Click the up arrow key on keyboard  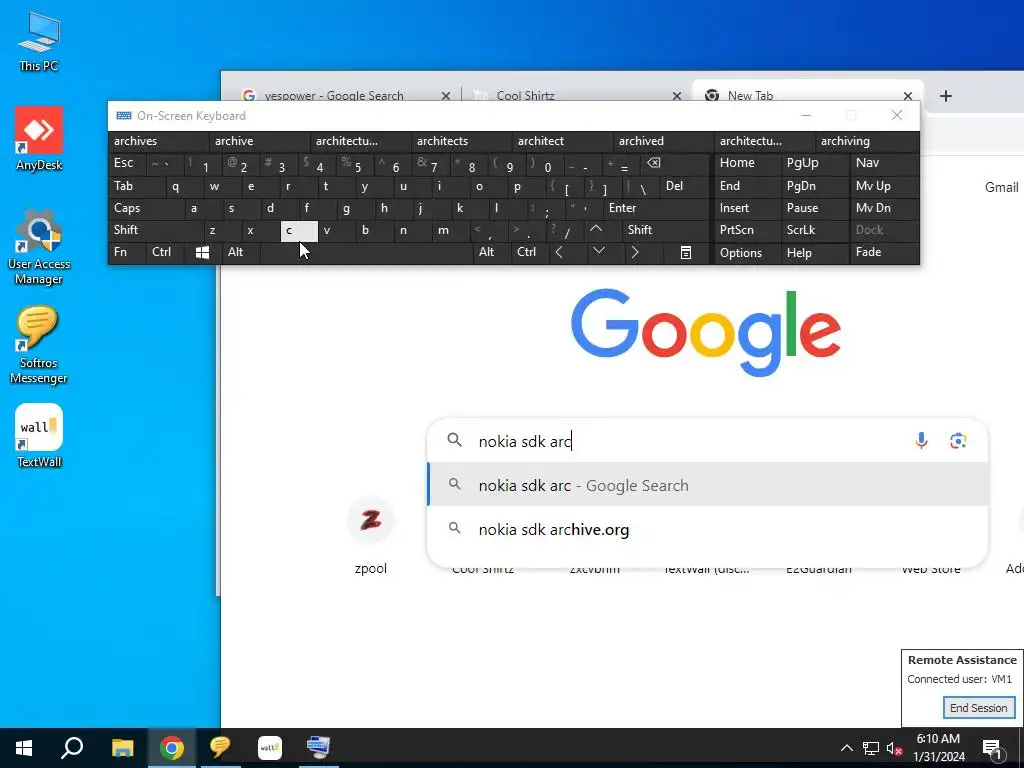[x=596, y=229]
